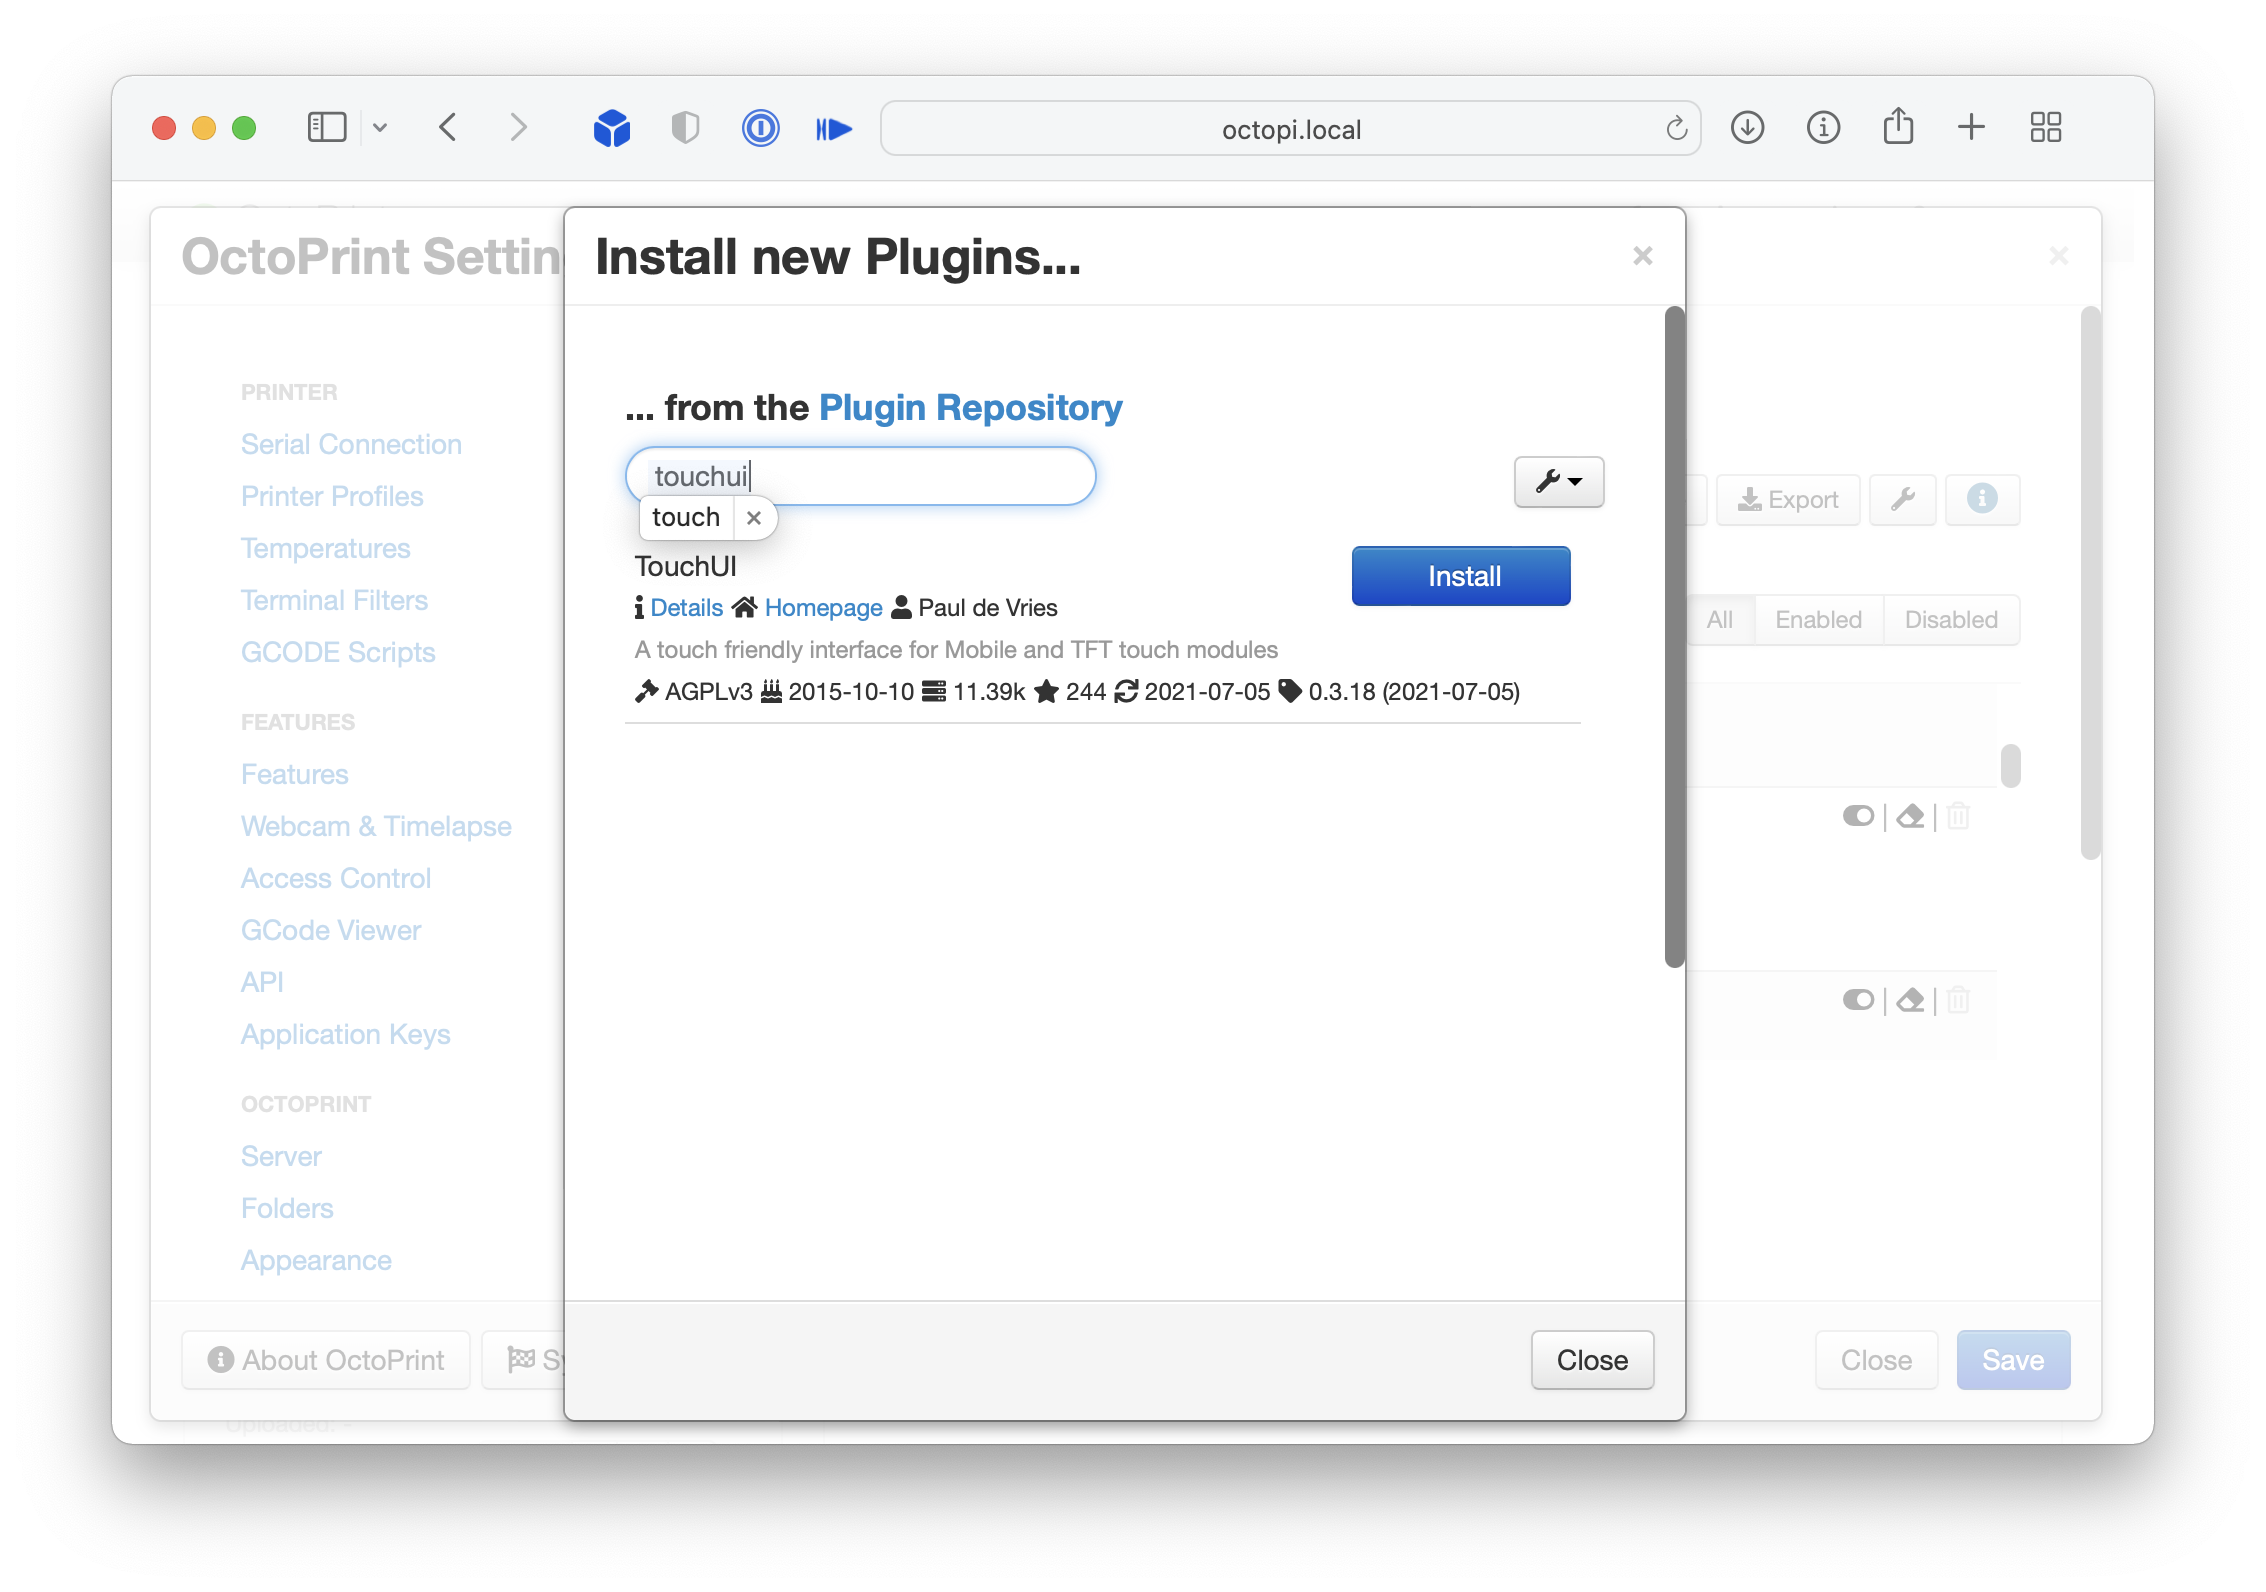Install the TouchUI plugin
Image resolution: width=2266 pixels, height=1592 pixels.
click(1461, 576)
